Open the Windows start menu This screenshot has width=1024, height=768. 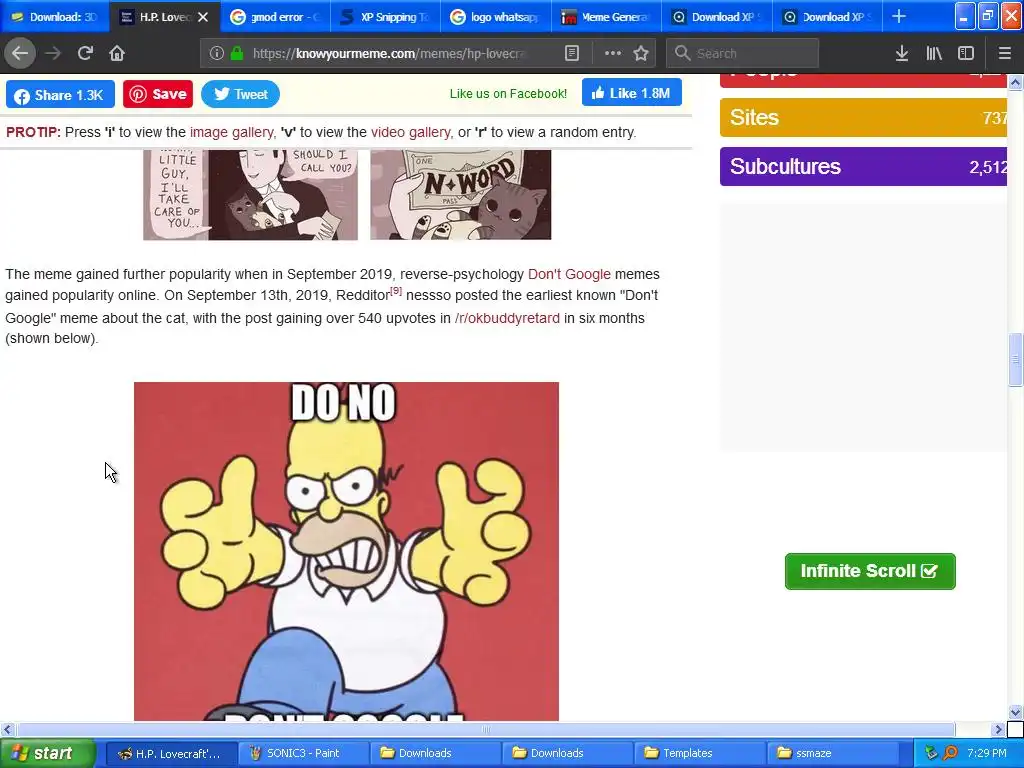(47, 753)
